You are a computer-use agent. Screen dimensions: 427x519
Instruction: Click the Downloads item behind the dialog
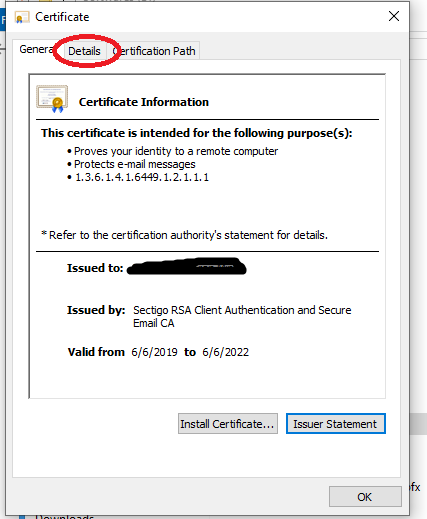(64, 517)
